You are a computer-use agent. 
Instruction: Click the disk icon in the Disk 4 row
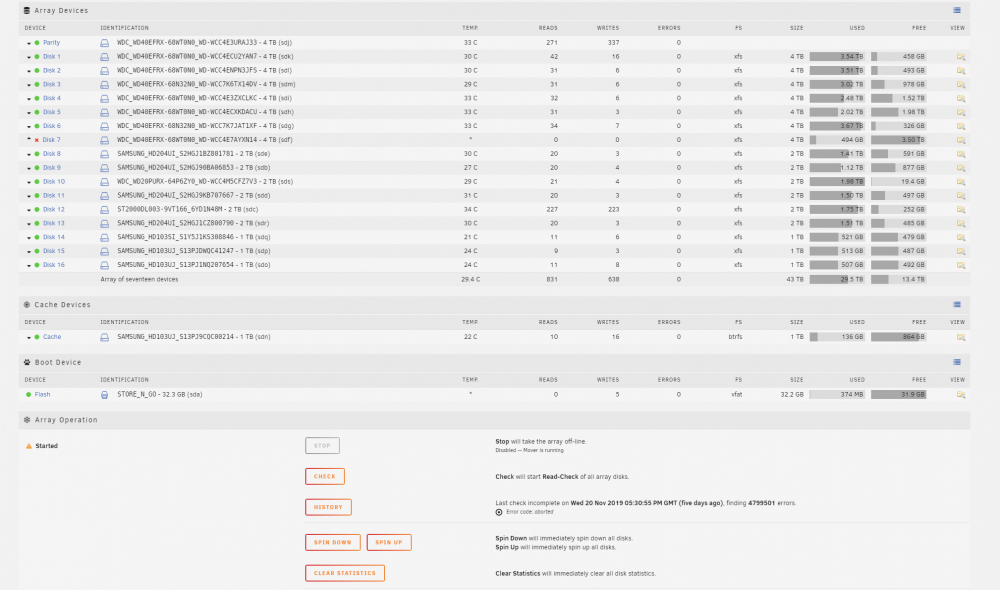coord(105,98)
